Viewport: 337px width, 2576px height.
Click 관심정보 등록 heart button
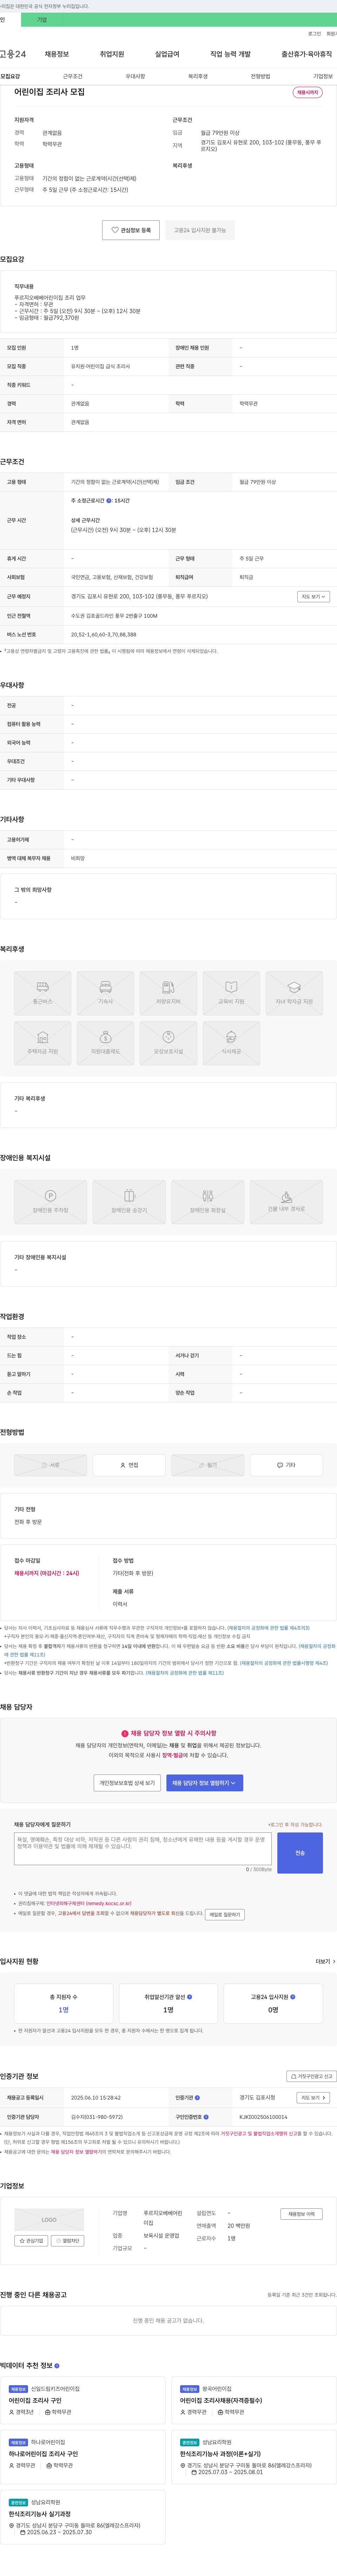coord(131,230)
